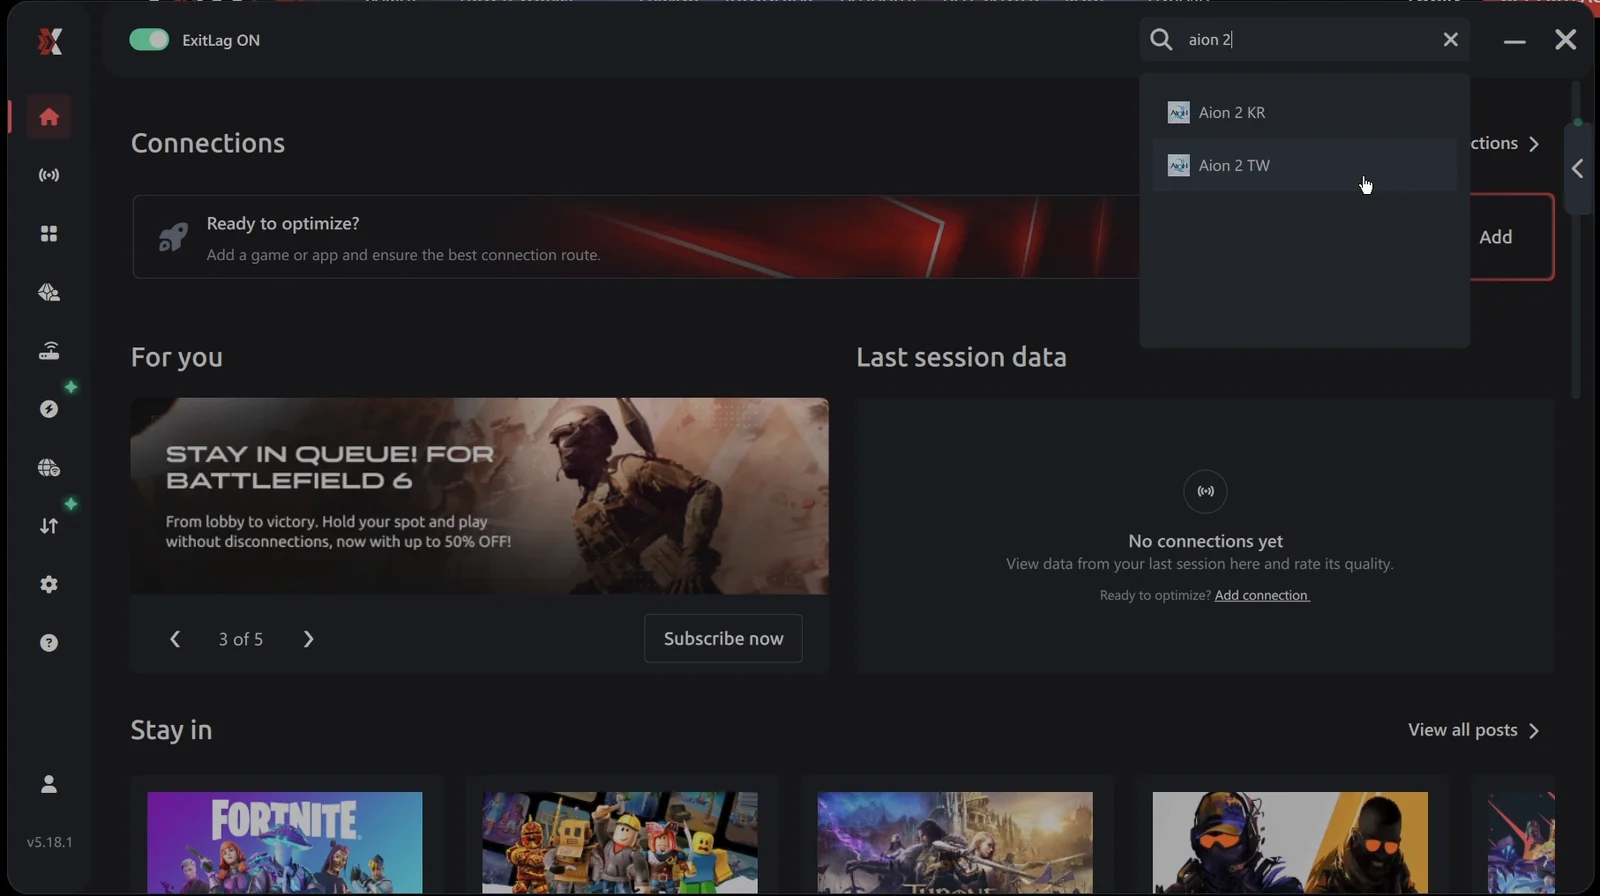The image size is (1600, 896).
Task: Go to previous promo slide
Action: (x=175, y=639)
